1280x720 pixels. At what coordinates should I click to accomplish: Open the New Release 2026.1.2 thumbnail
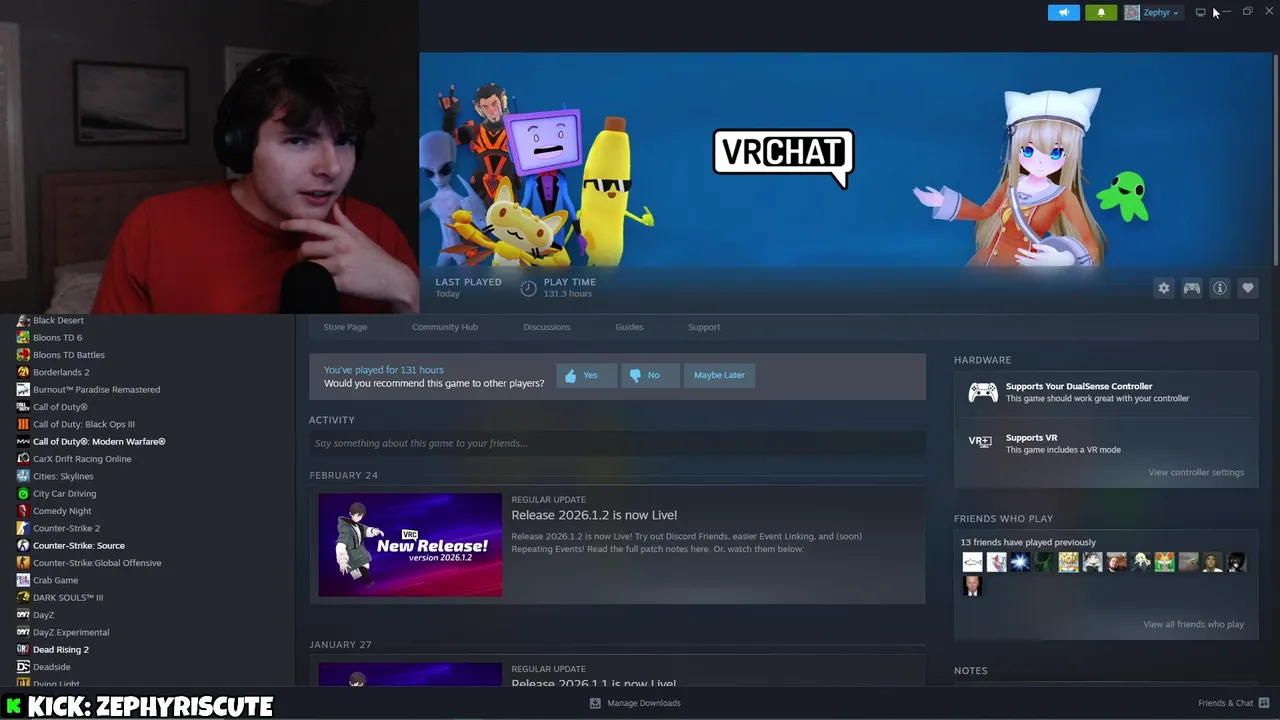(x=410, y=545)
